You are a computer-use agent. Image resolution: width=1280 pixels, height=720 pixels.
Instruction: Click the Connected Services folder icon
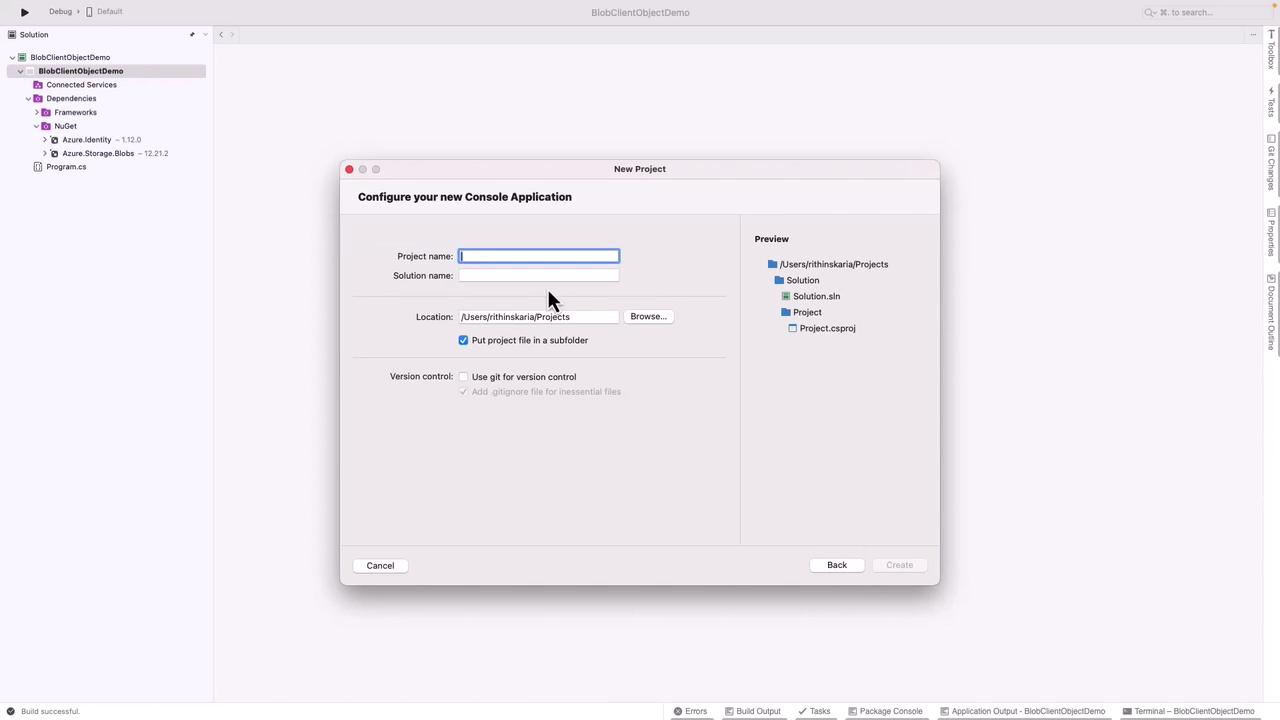point(38,85)
